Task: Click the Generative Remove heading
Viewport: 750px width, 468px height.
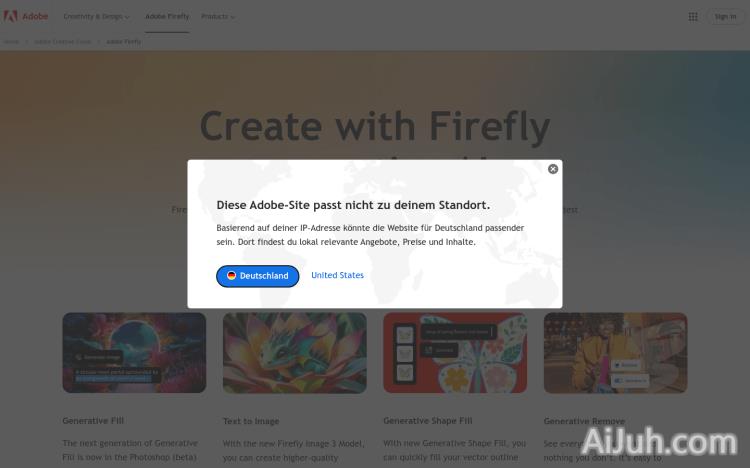Action: 584,421
